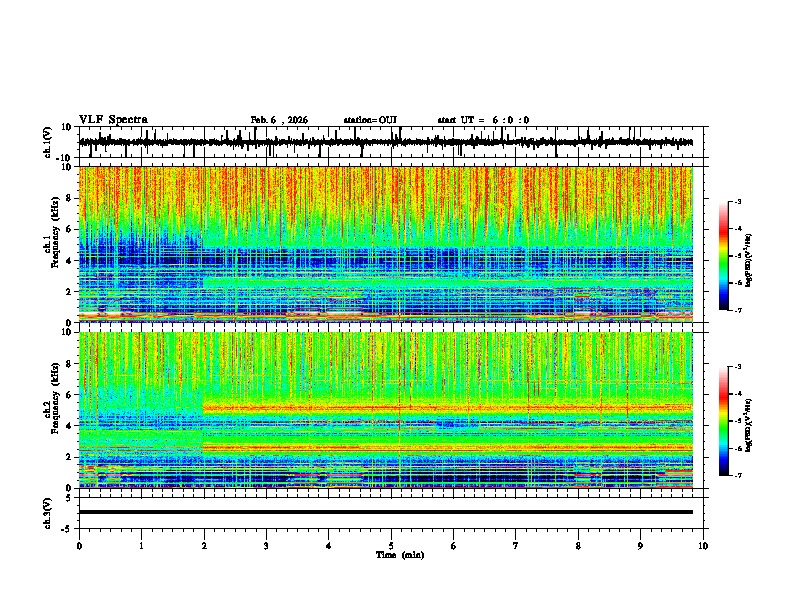Click the ch.2 color scale bar
Screen dimensions: 792x612
(x=724, y=421)
